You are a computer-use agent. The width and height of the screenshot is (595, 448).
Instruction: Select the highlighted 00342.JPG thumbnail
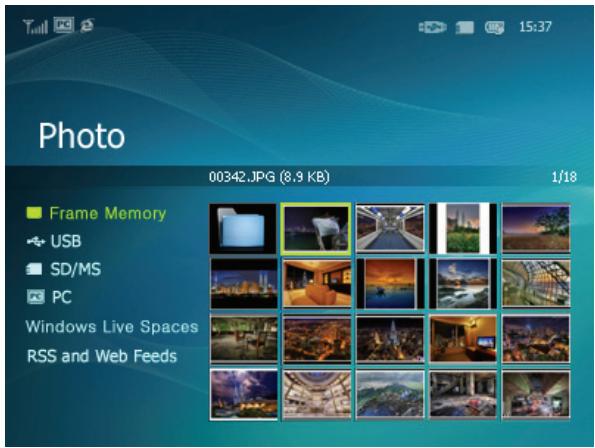316,229
